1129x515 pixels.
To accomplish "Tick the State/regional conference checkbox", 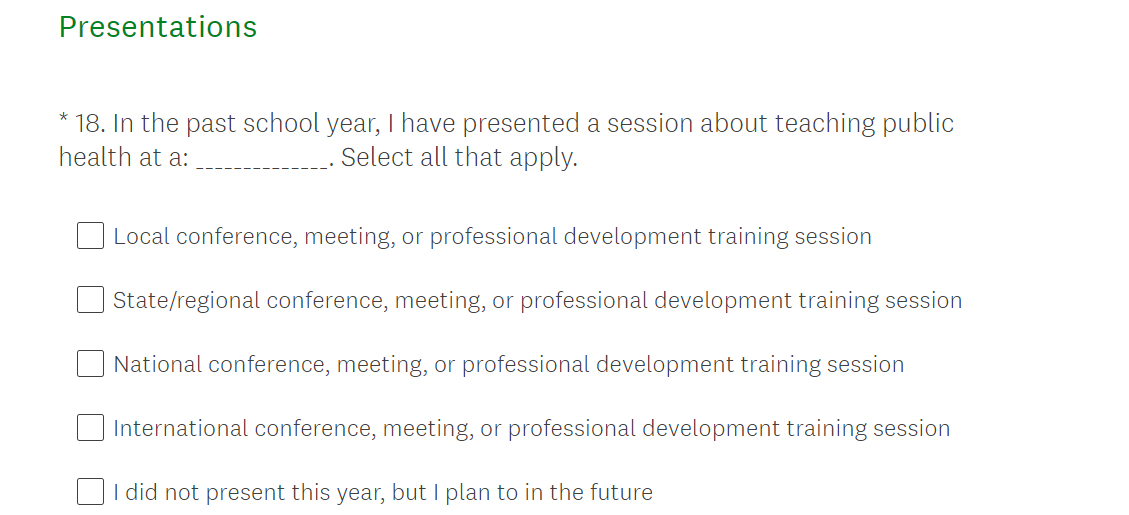I will click(91, 300).
